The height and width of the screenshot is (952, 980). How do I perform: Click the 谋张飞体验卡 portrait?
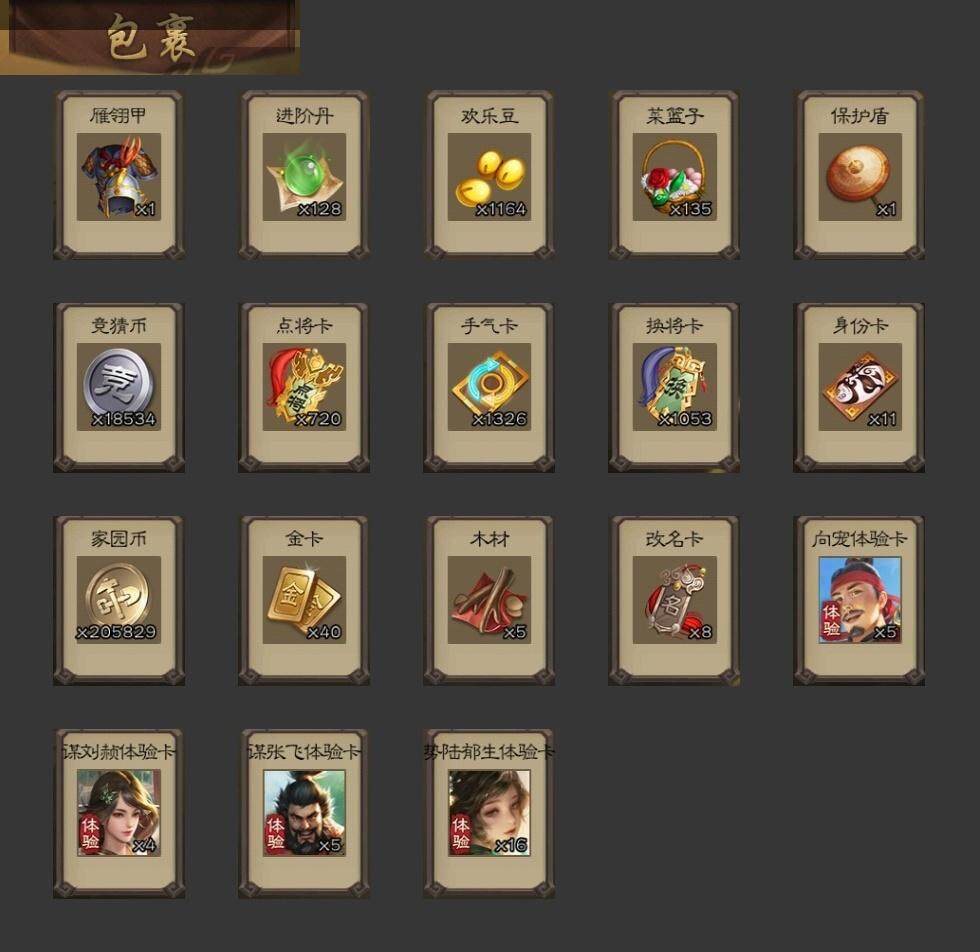coord(304,813)
